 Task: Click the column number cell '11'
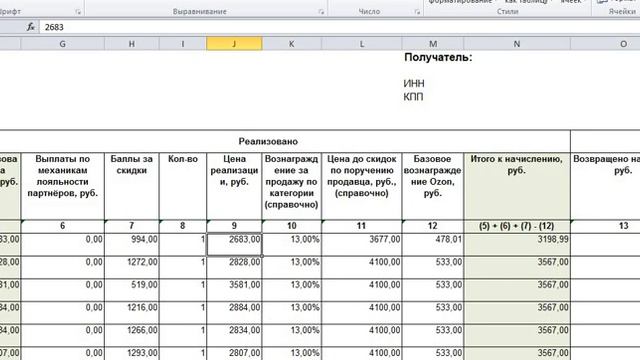[x=362, y=226]
